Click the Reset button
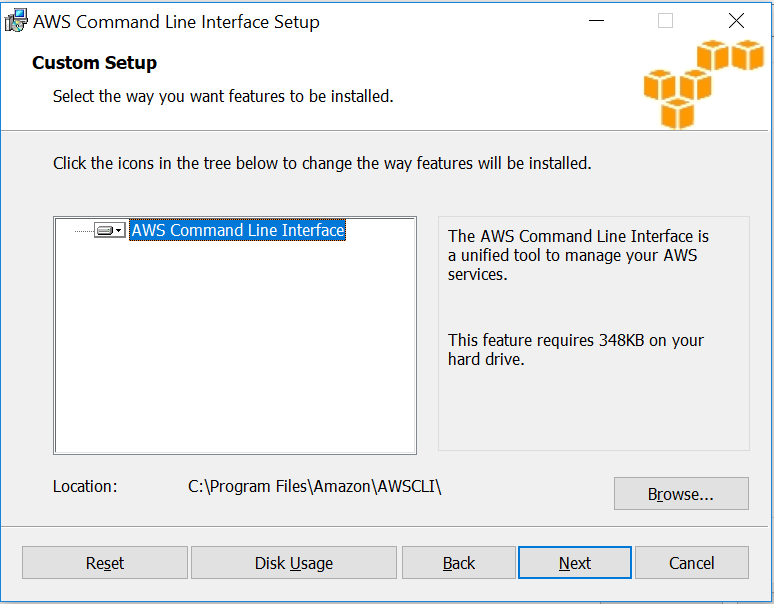This screenshot has width=774, height=604. click(x=105, y=563)
